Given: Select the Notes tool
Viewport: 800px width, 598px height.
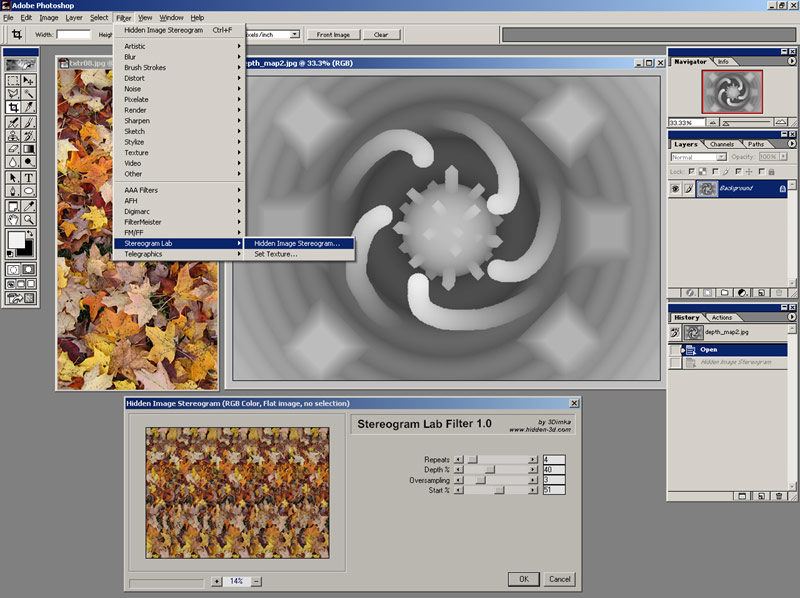Looking at the screenshot, I should pyautogui.click(x=13, y=206).
